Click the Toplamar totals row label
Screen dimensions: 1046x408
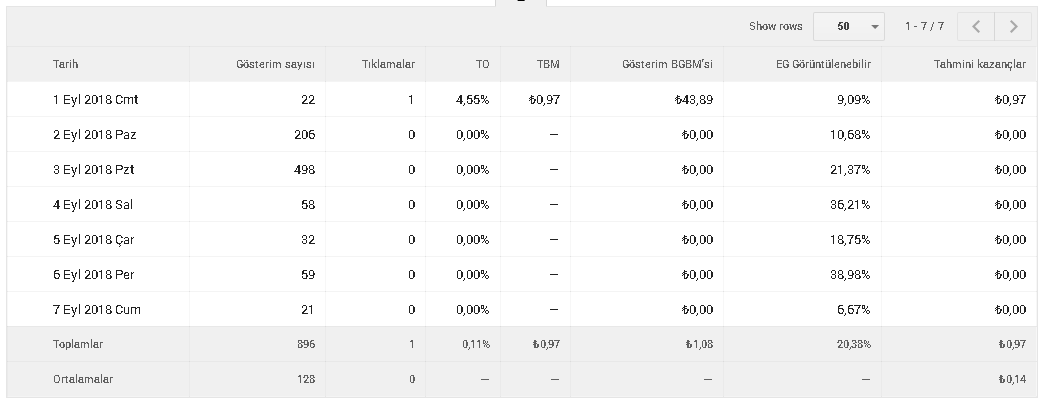(77, 345)
